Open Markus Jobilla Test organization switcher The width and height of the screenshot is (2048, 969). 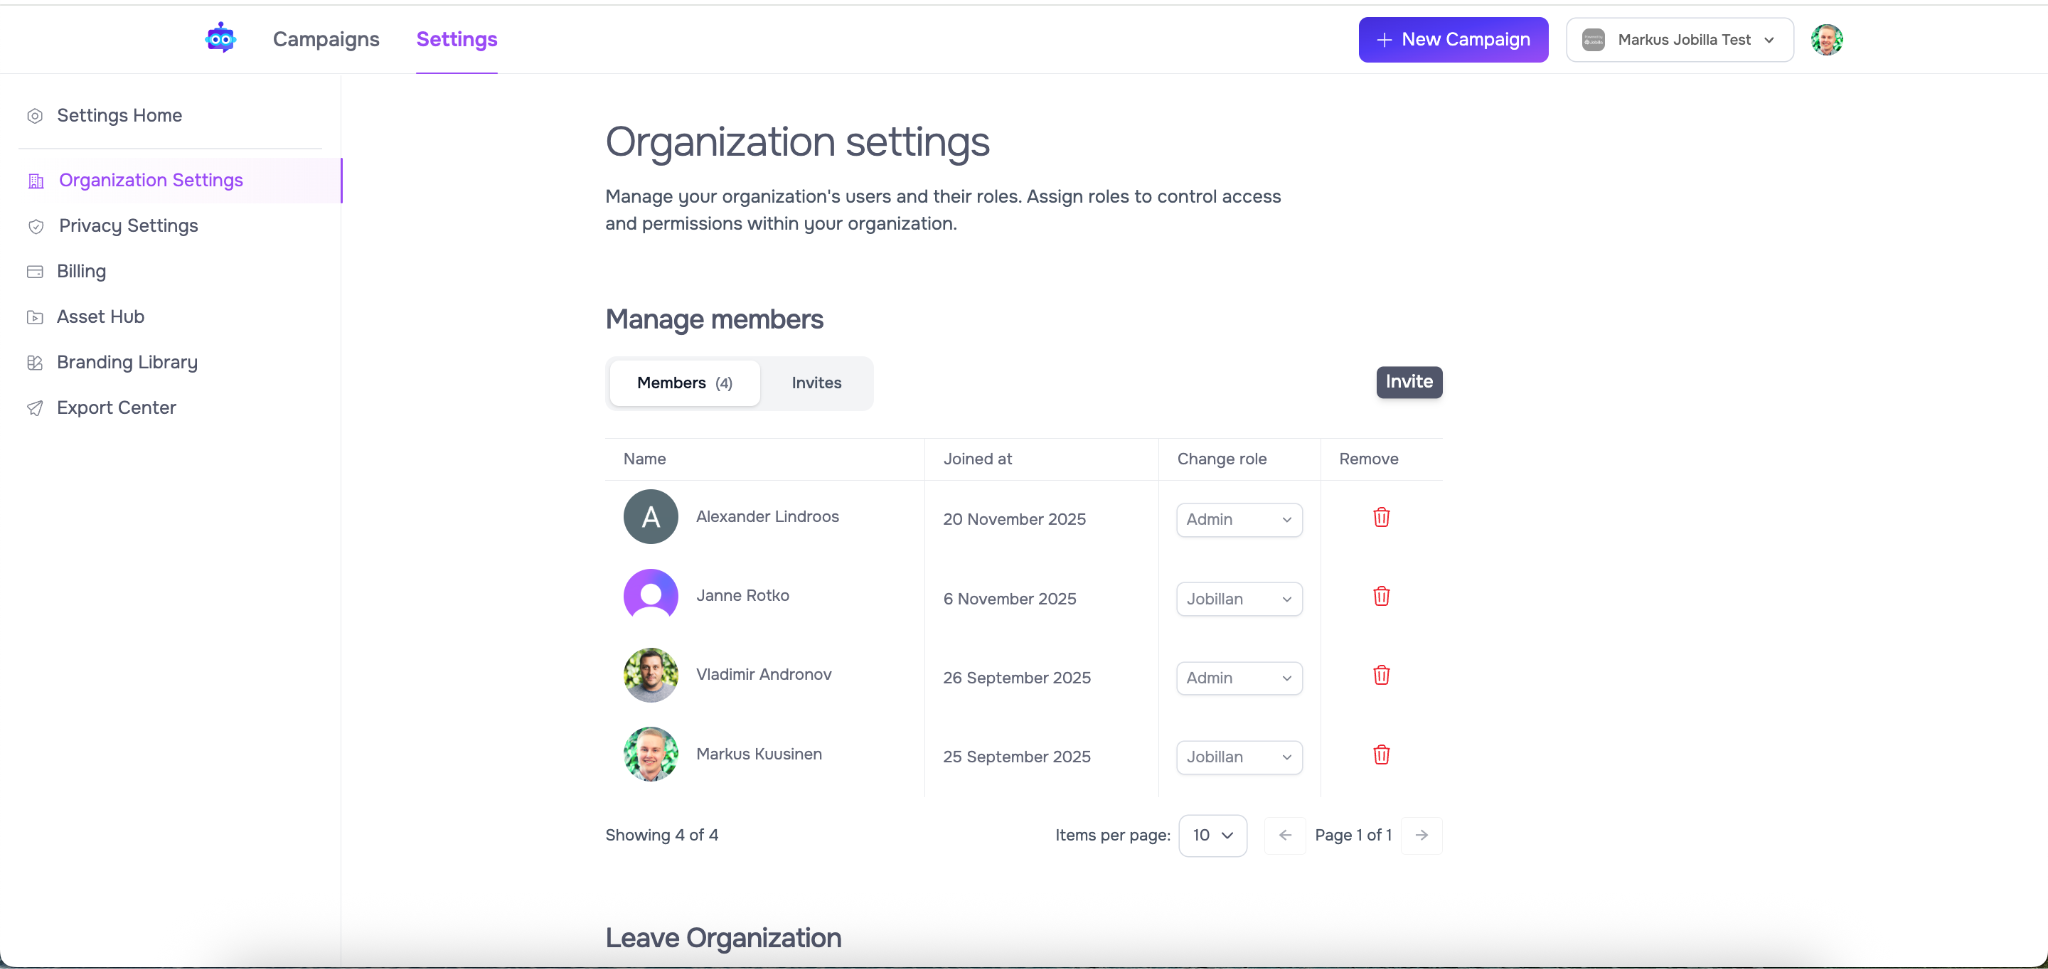click(1679, 40)
